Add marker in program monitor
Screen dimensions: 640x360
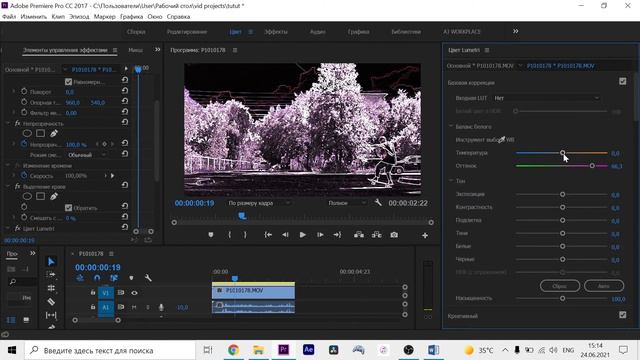[x=211, y=235]
